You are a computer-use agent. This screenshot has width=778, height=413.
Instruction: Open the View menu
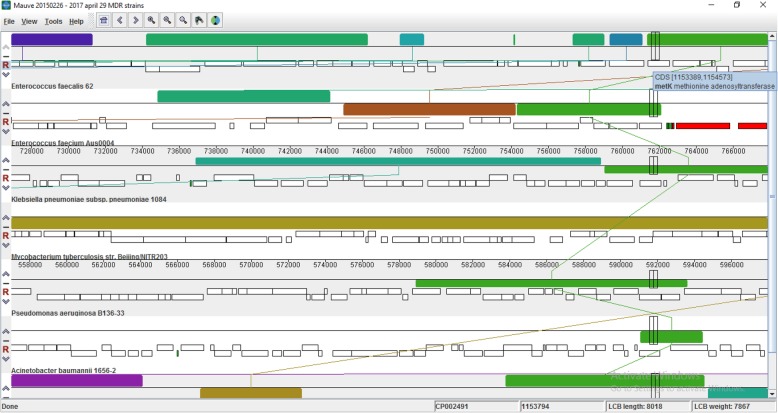pos(29,21)
